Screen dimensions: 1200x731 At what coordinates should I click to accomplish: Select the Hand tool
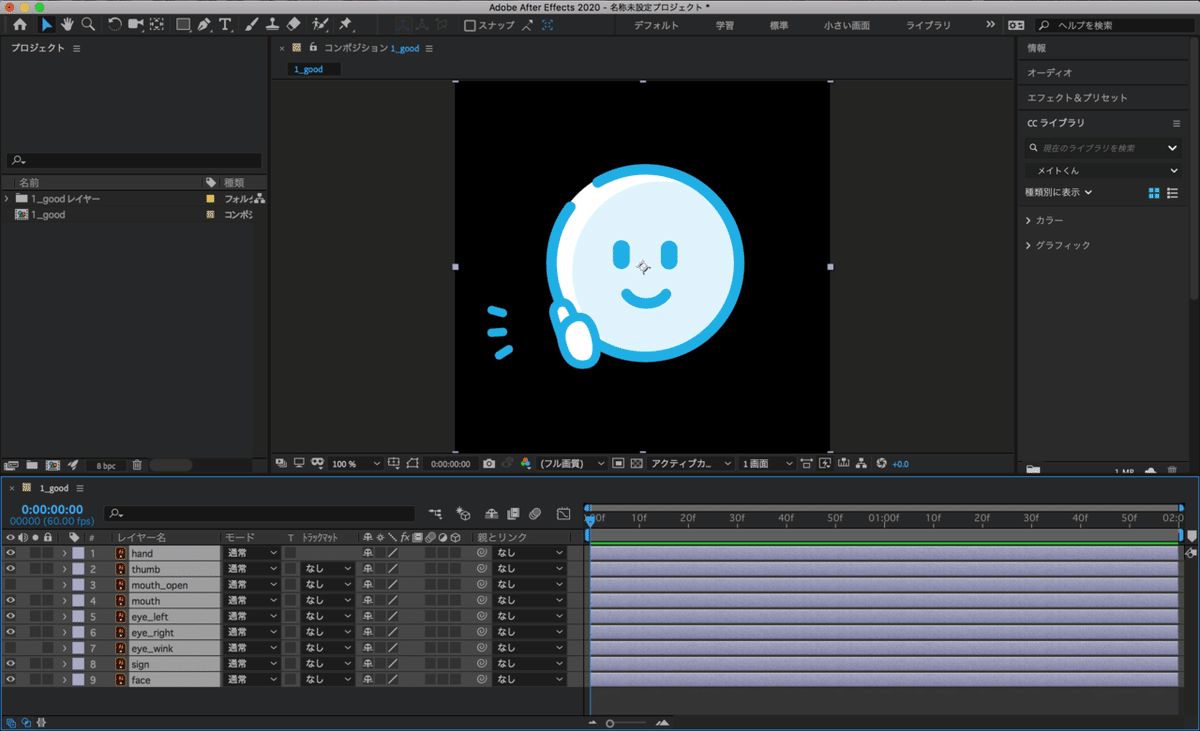click(68, 24)
